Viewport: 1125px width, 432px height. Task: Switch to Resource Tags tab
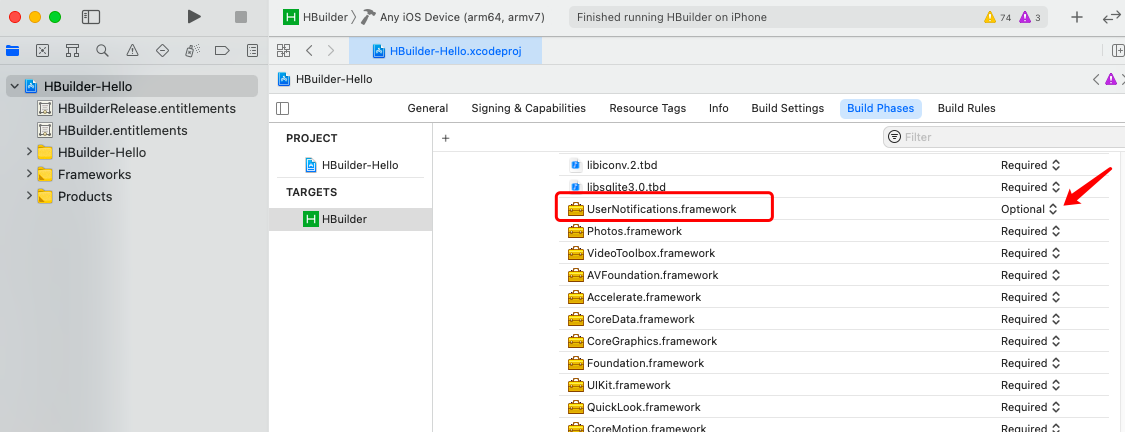click(x=647, y=108)
